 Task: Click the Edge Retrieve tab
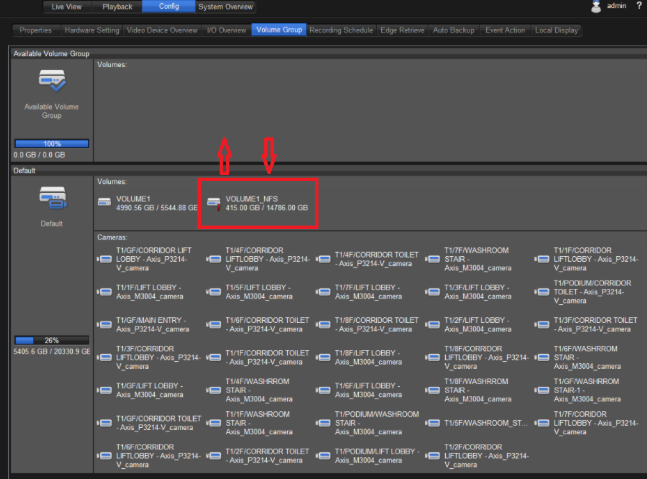(402, 31)
